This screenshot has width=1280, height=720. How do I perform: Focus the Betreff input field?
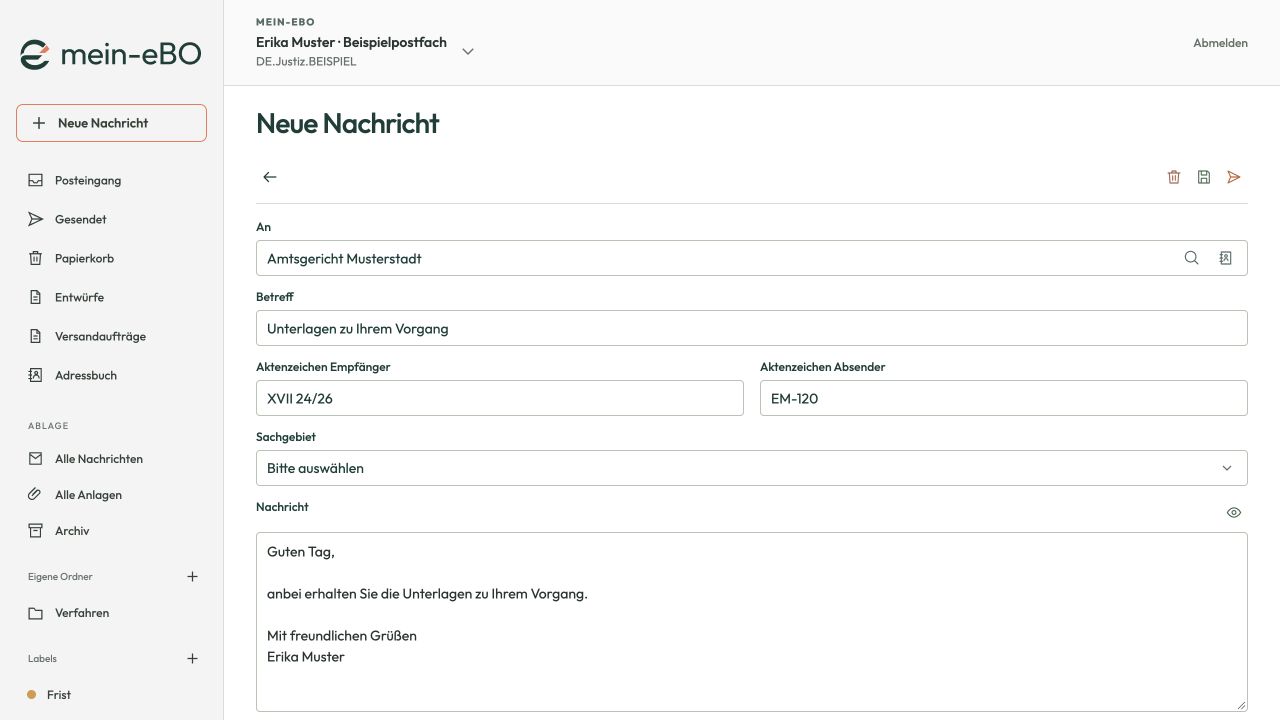point(752,328)
